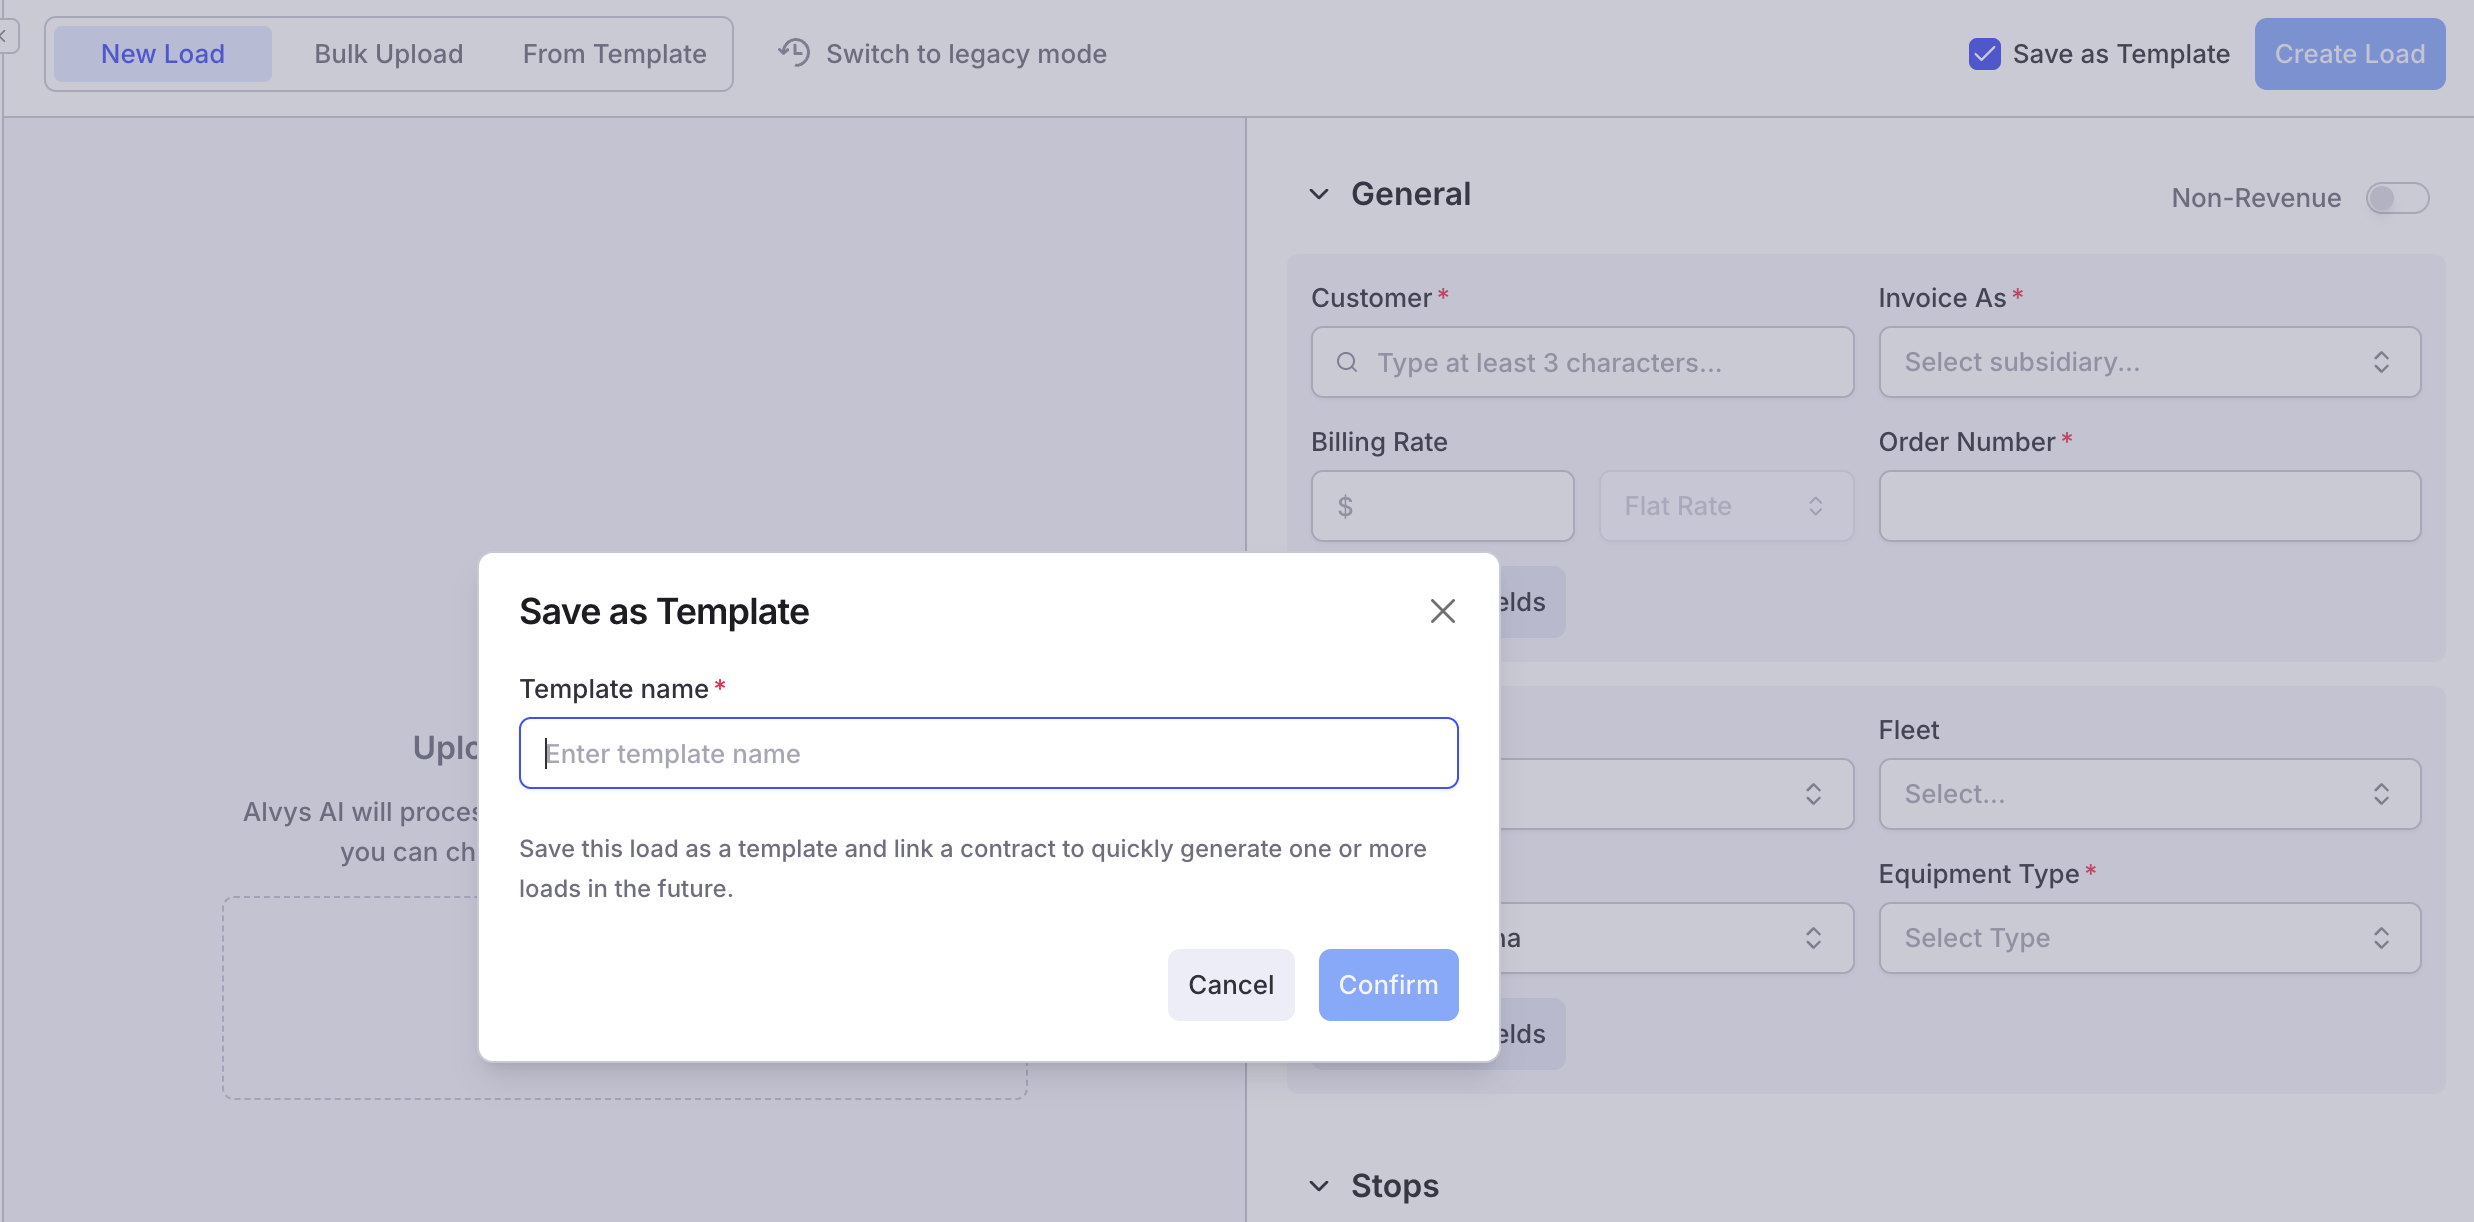
Task: Switch to the From Template tab
Action: 614,54
